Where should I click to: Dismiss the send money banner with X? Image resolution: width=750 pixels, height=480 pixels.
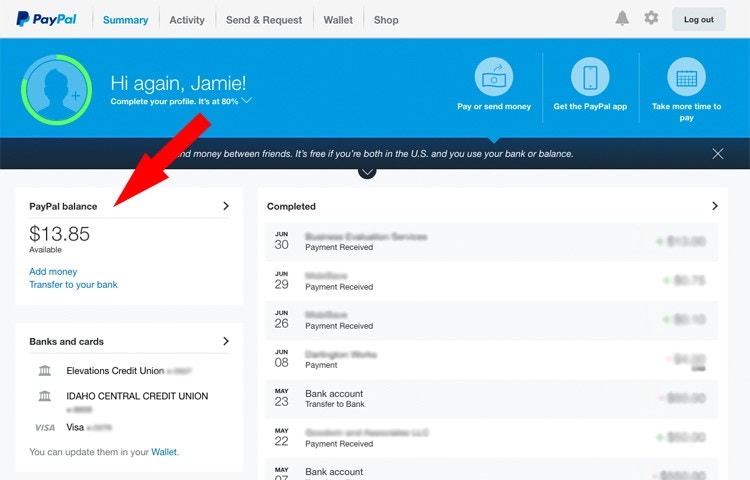tap(717, 153)
